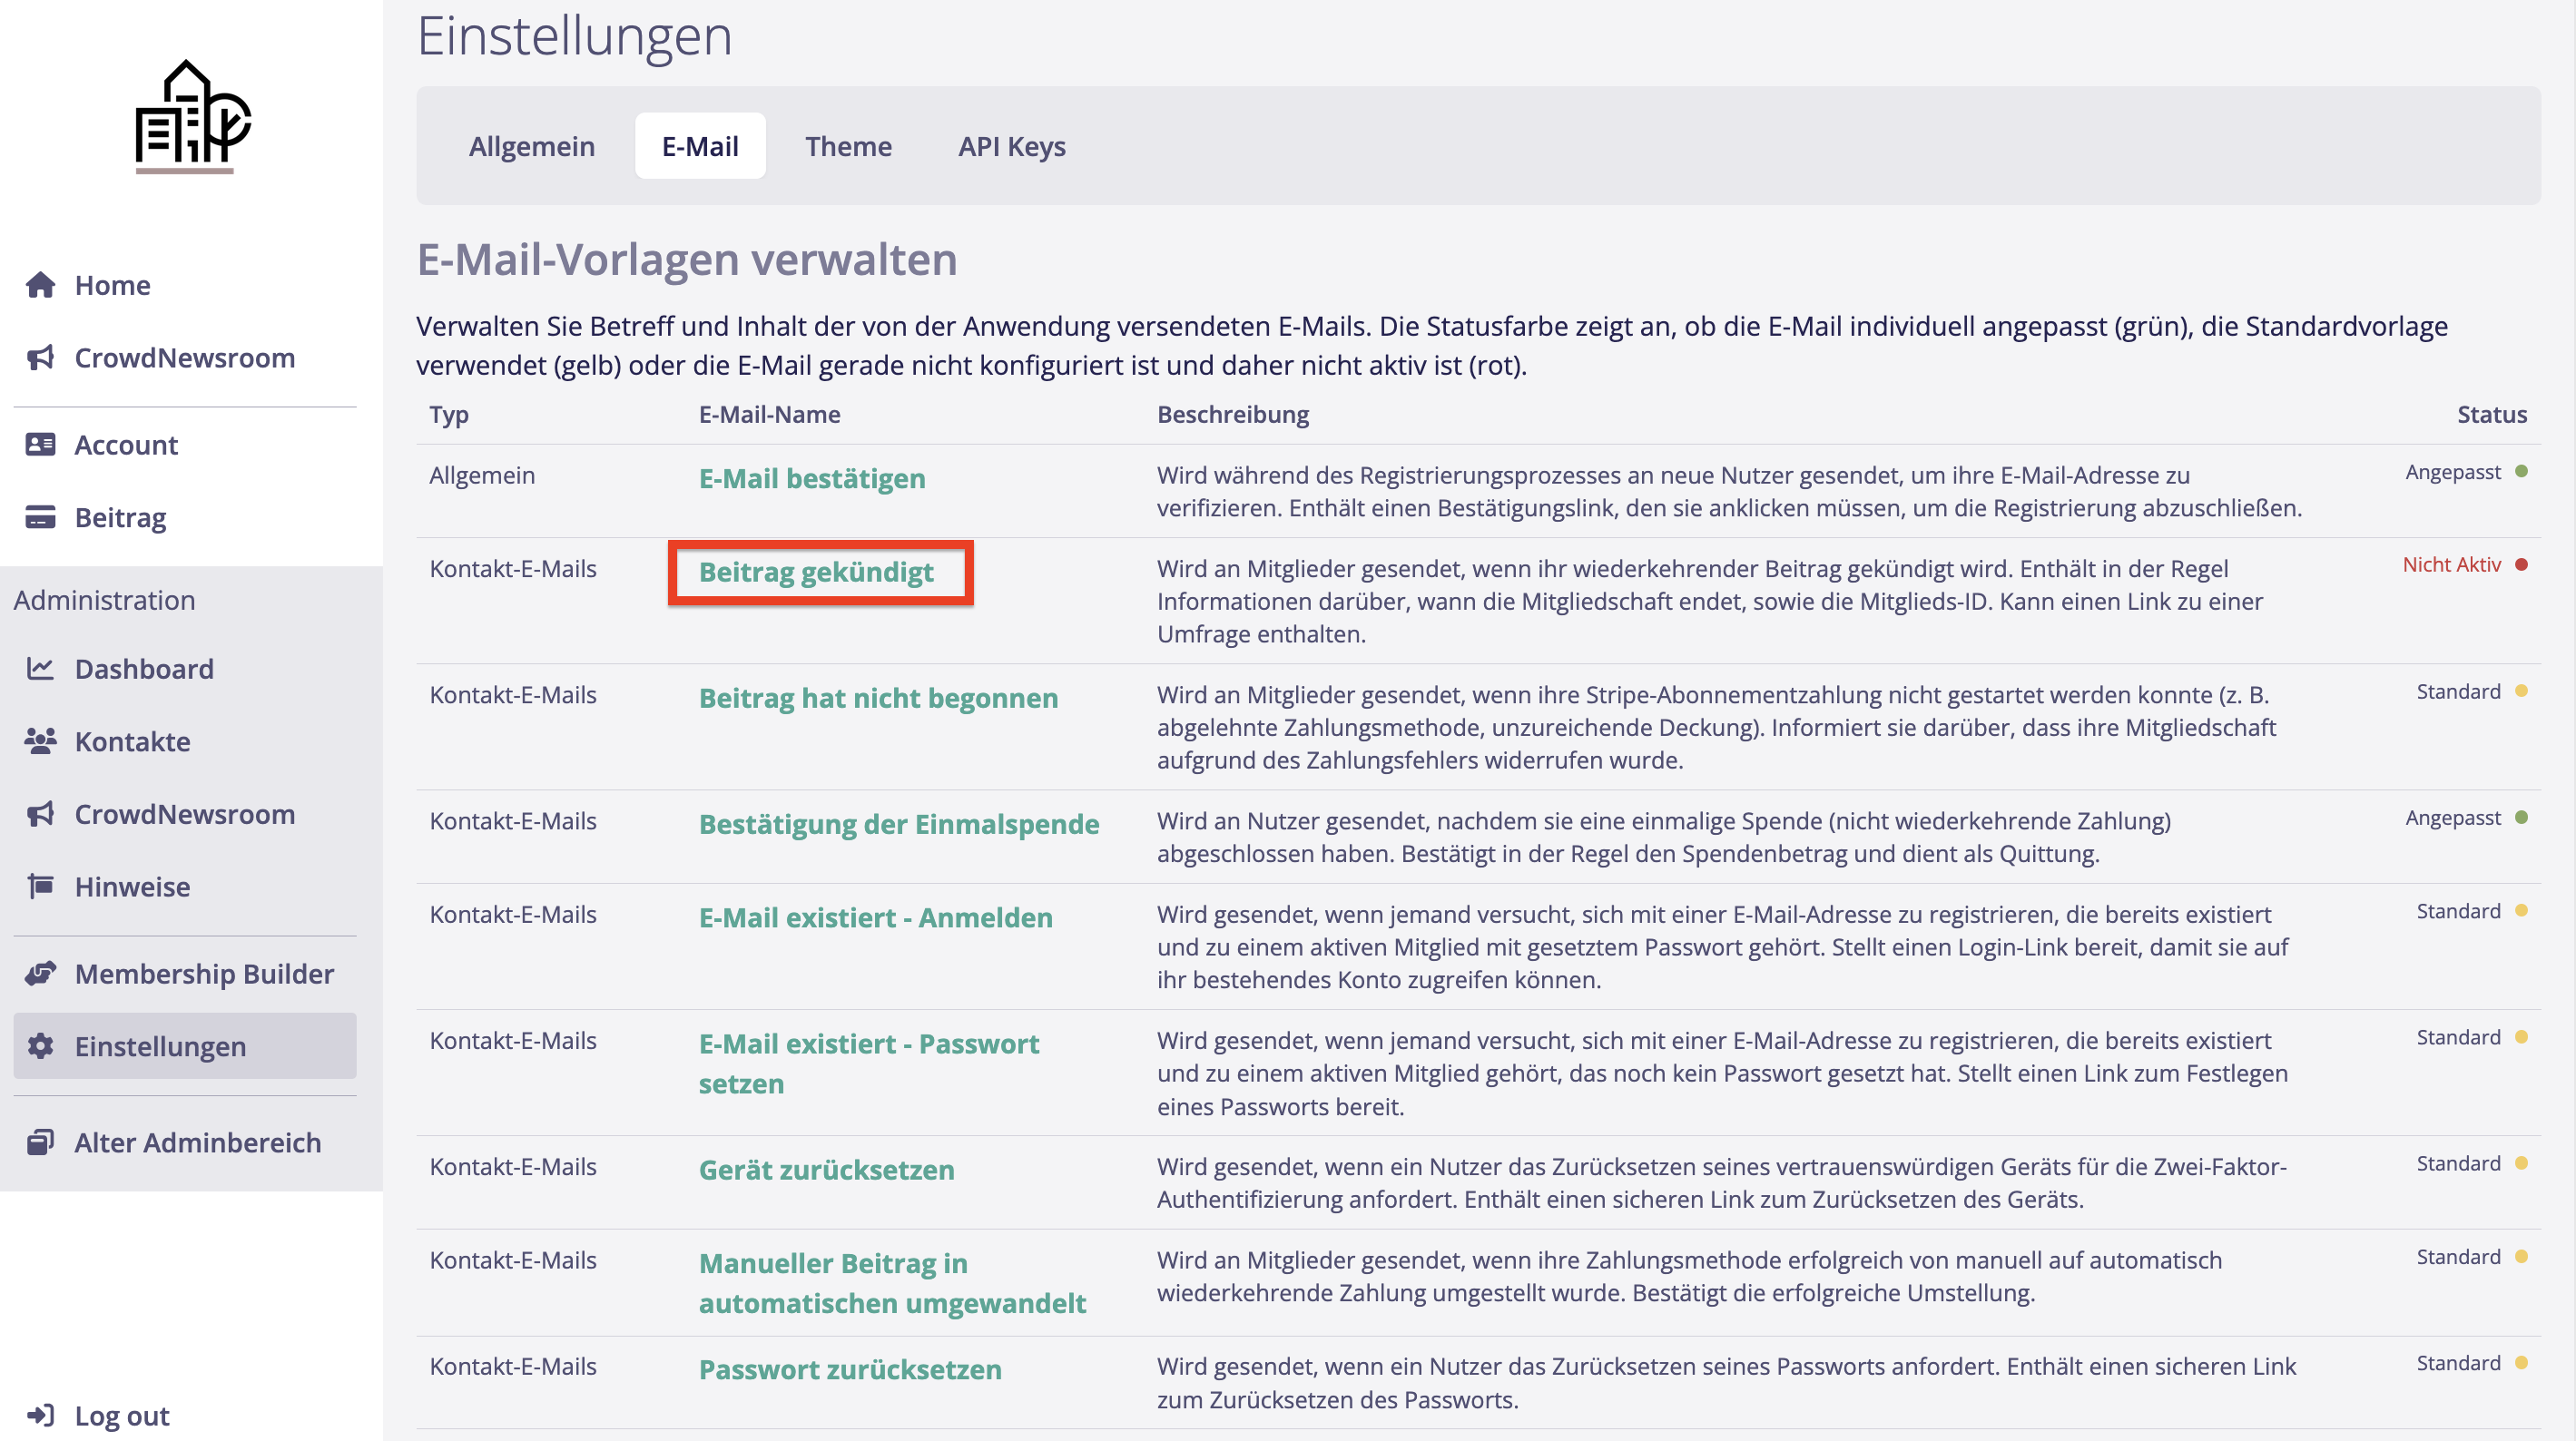Switch to the Theme tab
2576x1441 pixels.
848,146
